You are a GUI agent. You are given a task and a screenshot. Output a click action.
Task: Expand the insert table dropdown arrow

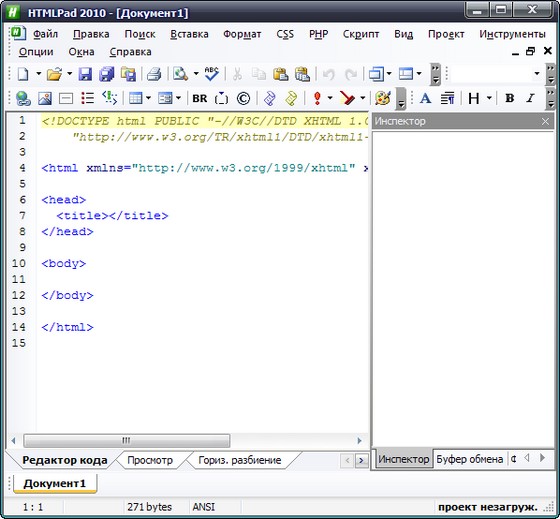coord(148,98)
